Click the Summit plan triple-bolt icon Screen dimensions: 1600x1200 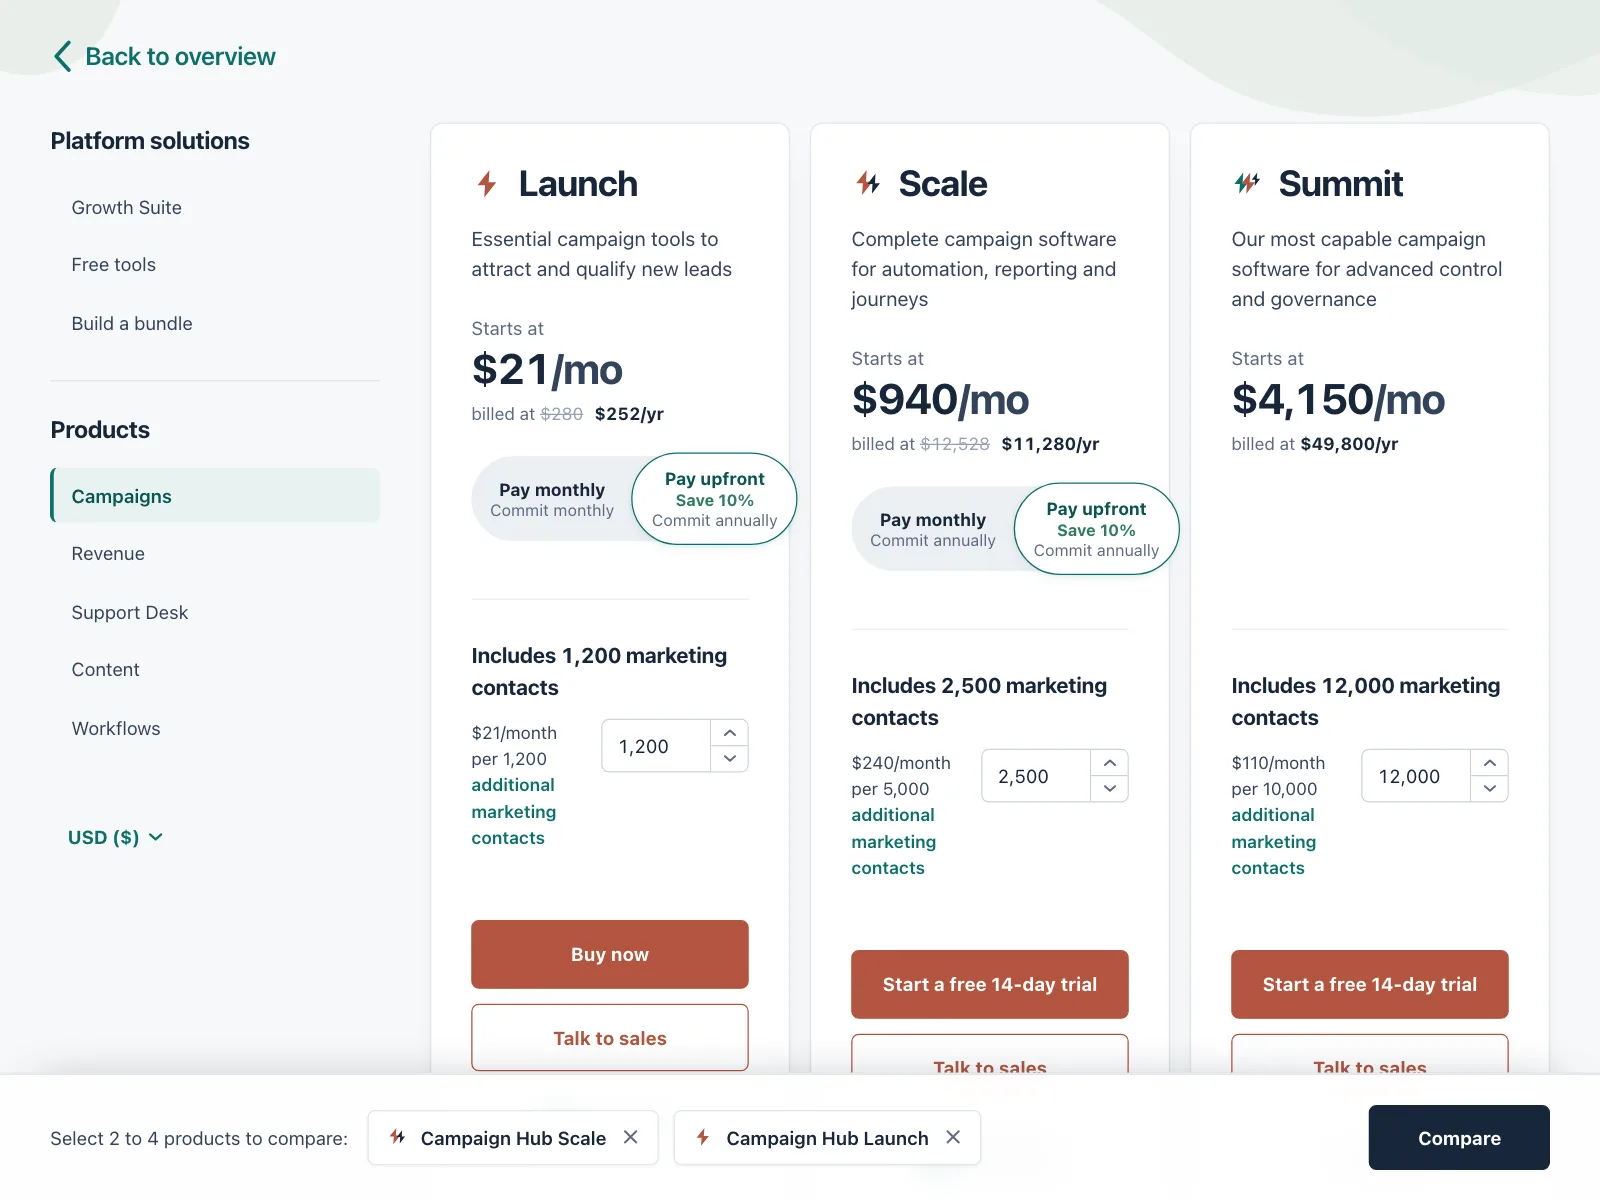pos(1247,183)
